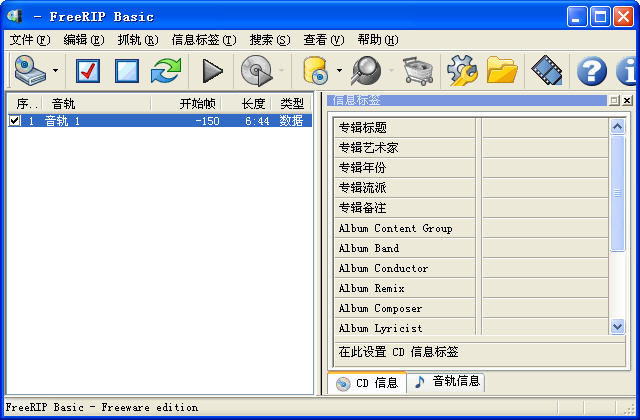Open the 抓轨(R) menu
Screen dimensions: 640x420
138,40
